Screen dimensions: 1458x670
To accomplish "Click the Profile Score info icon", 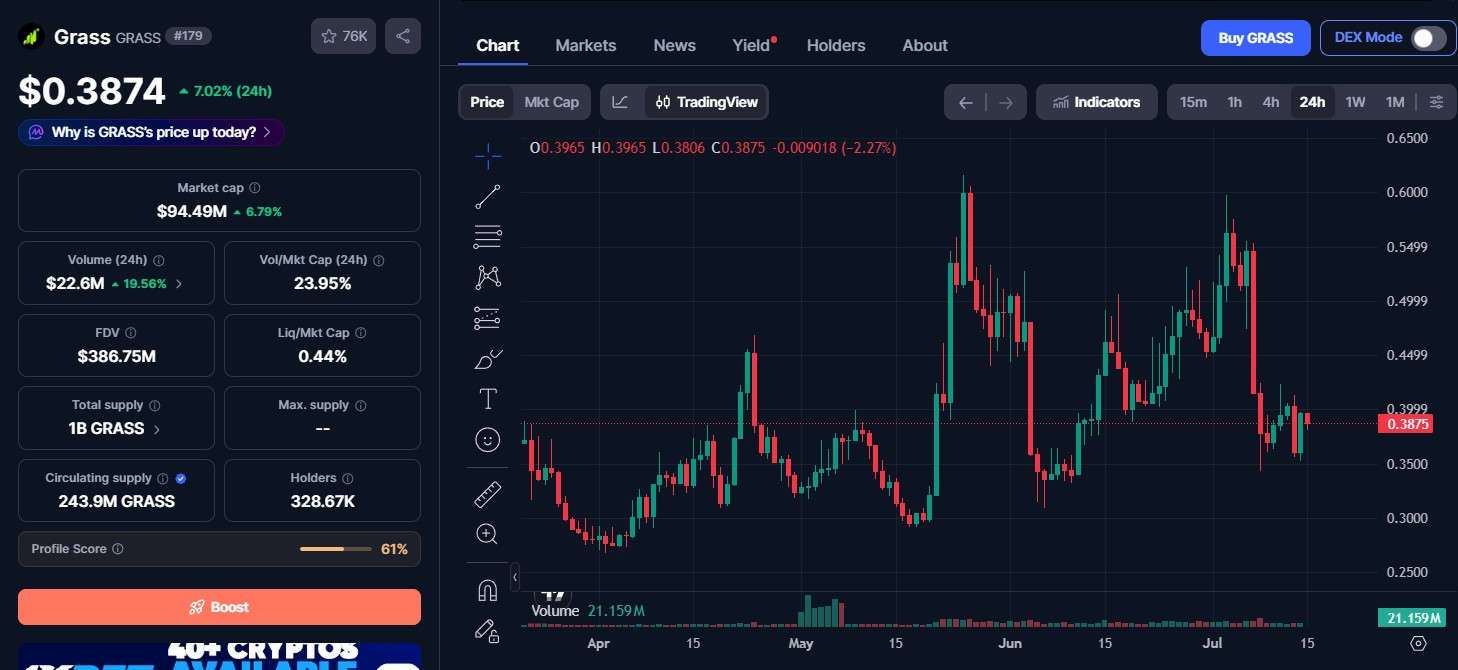I will coord(118,549).
